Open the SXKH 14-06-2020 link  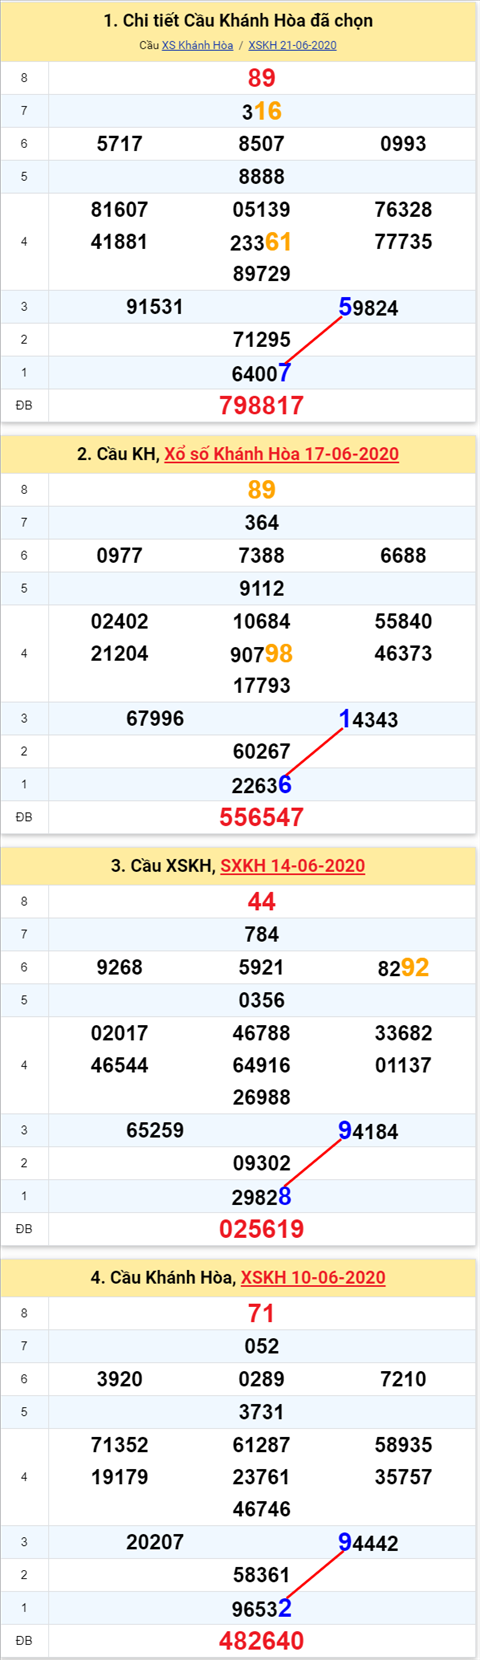point(292,866)
